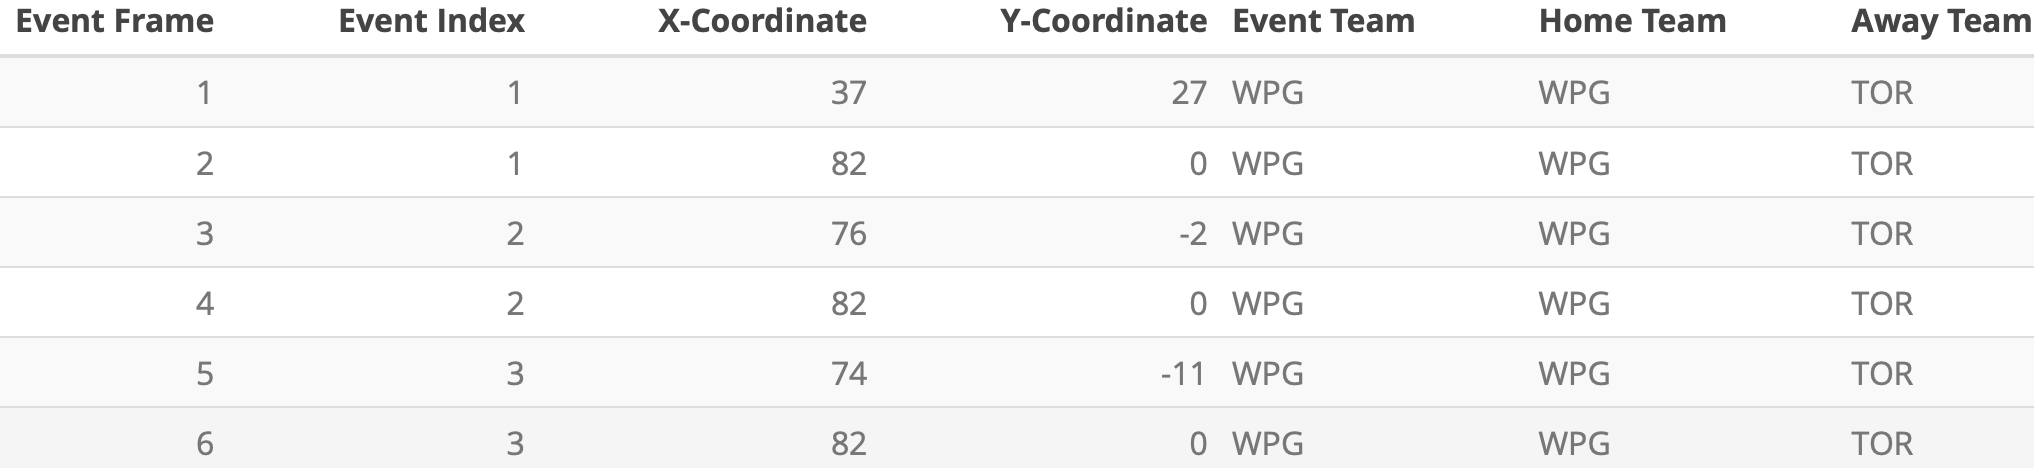Click the Y-Coordinate cell showing 27
Screen dimensions: 2034x468
coord(1189,93)
